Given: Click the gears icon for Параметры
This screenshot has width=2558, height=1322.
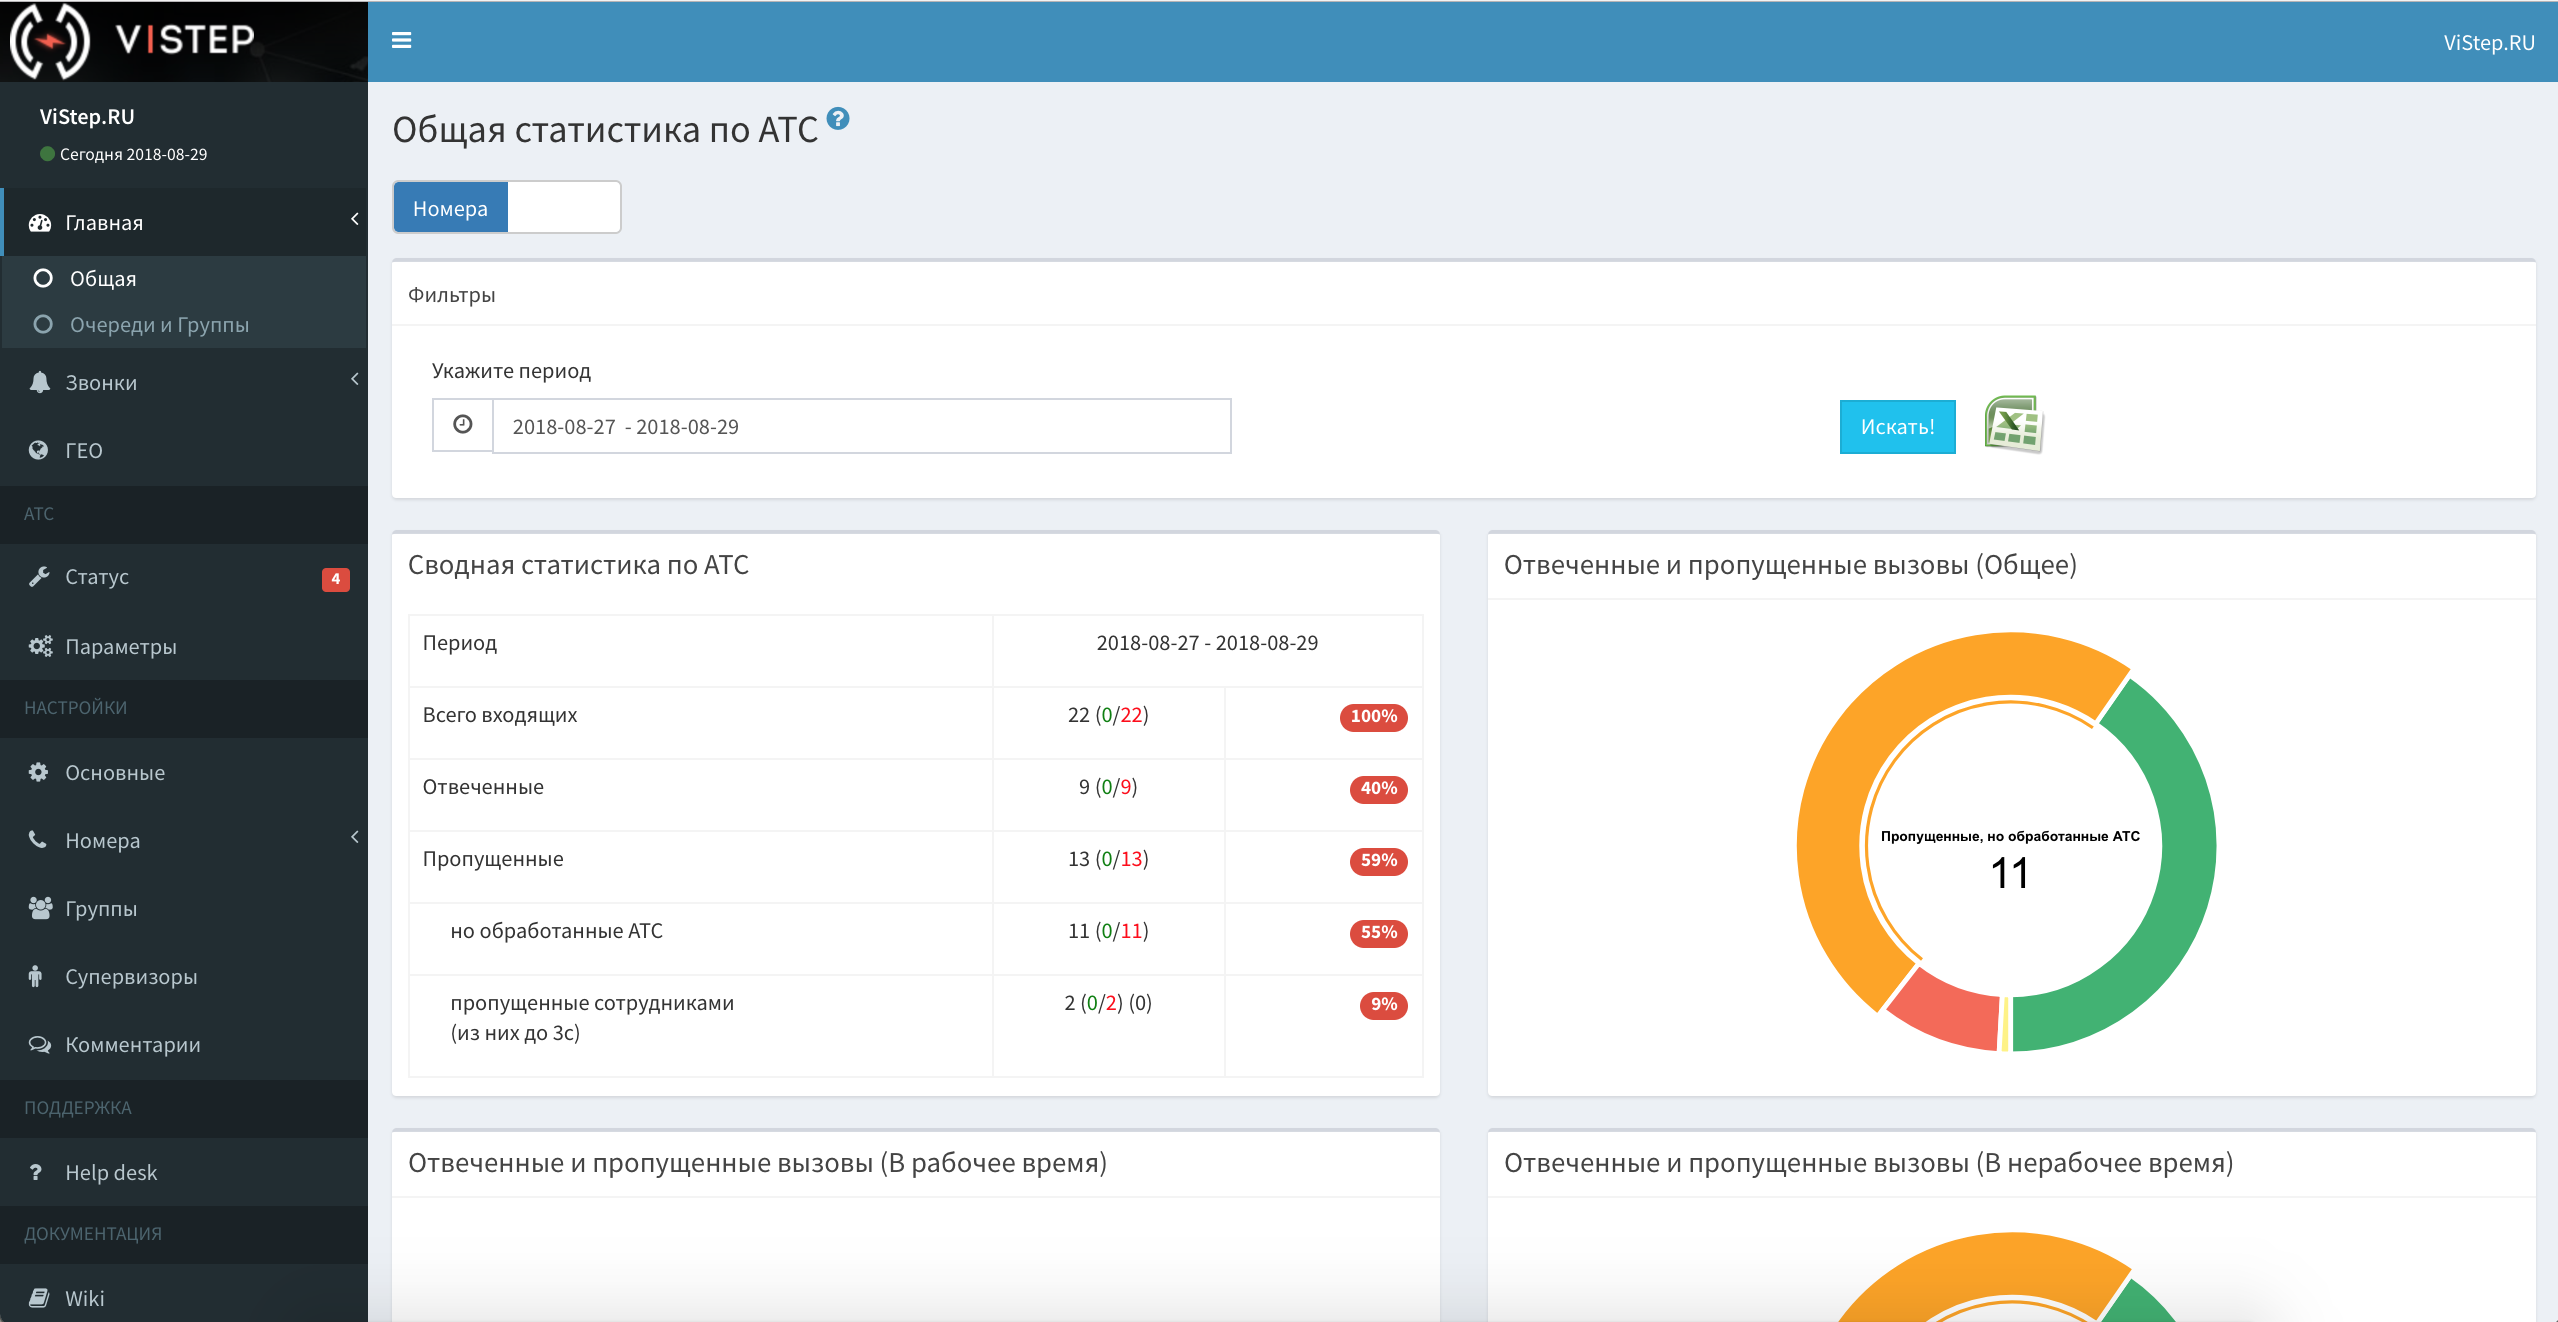Looking at the screenshot, I should click(x=40, y=646).
